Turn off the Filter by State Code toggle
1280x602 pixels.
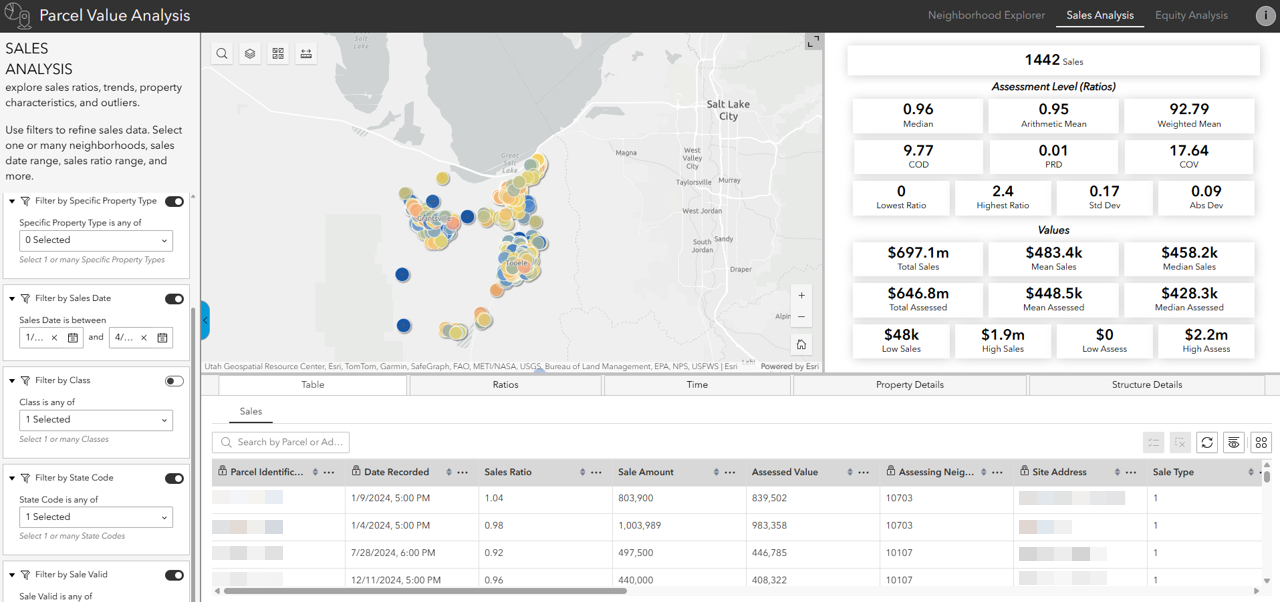[x=174, y=478]
